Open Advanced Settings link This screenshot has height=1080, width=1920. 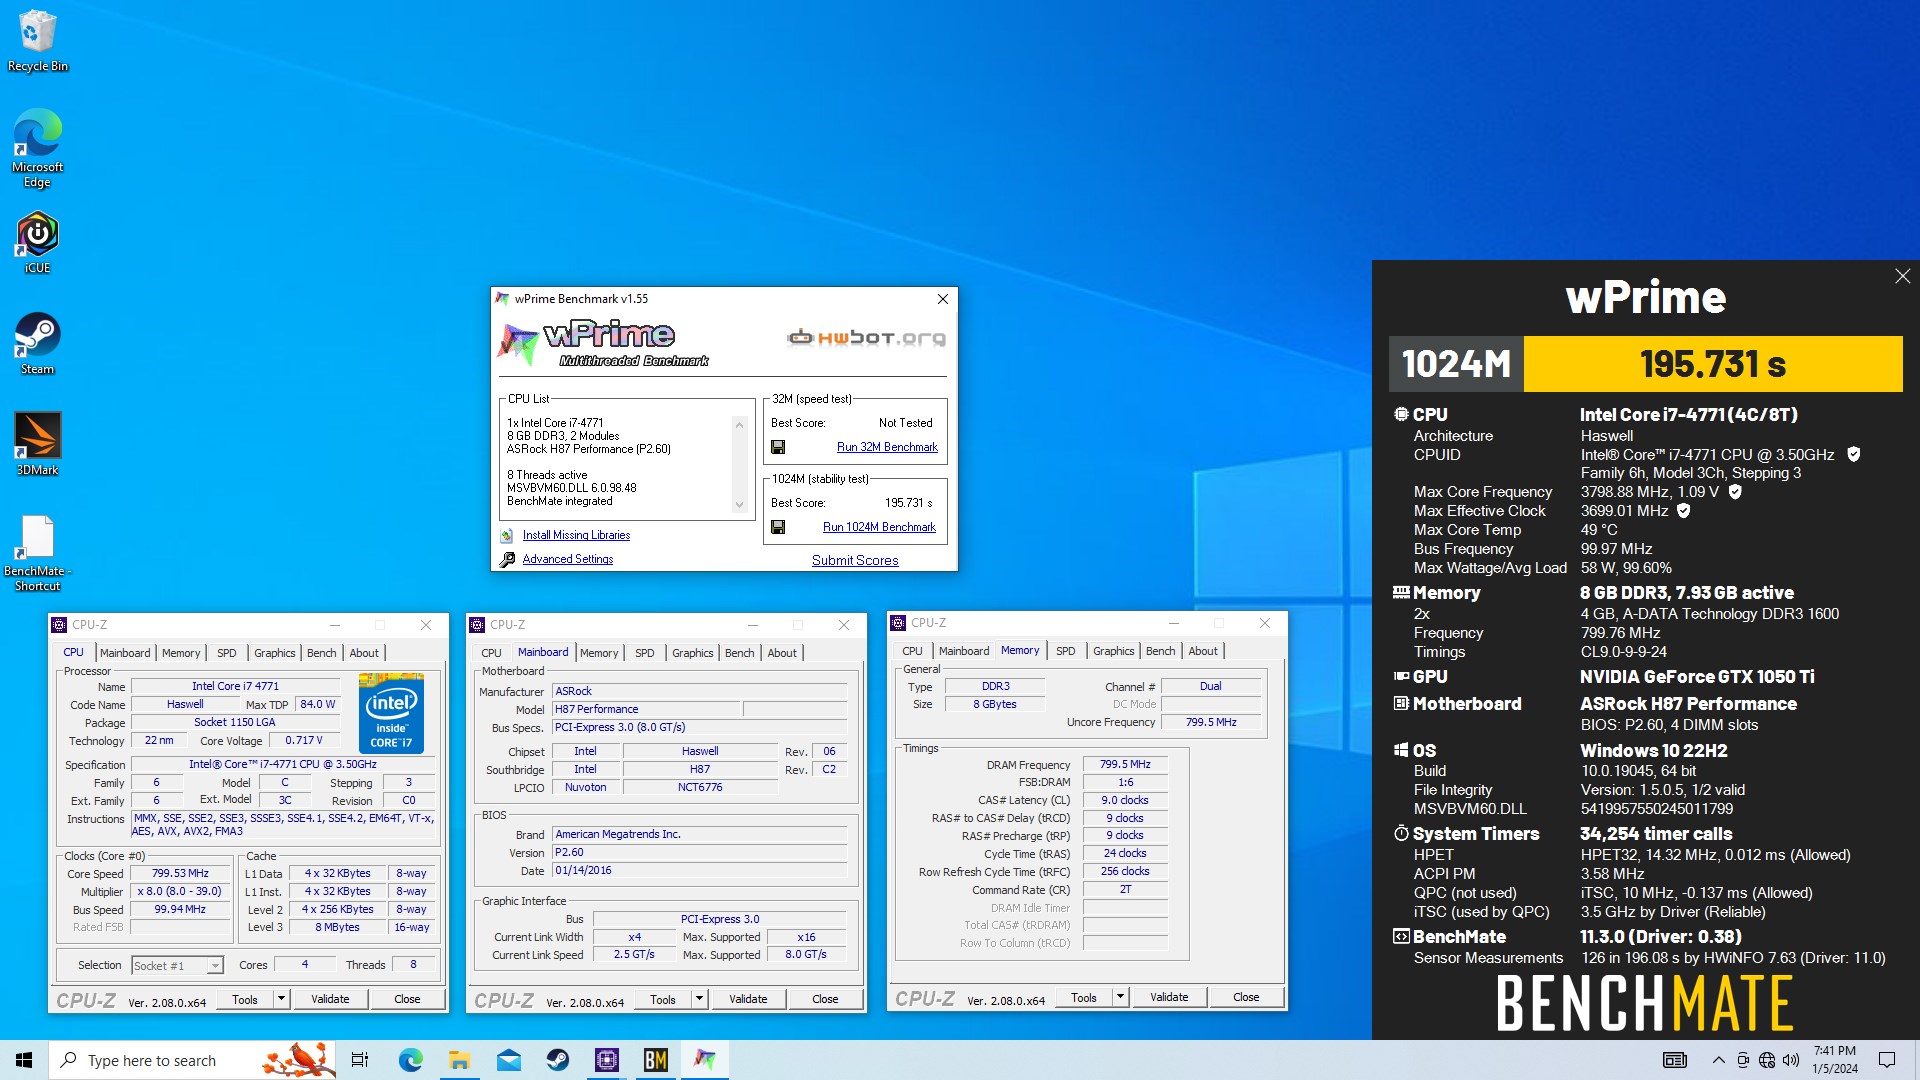pyautogui.click(x=567, y=560)
